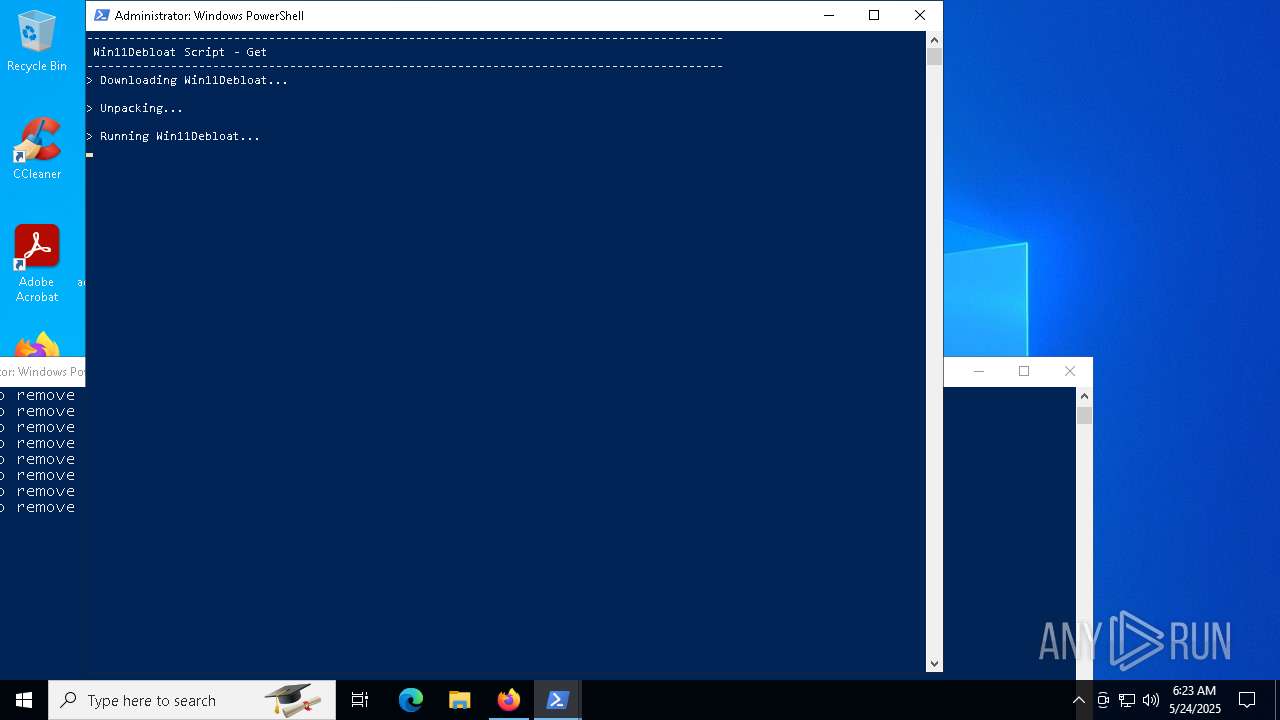
Task: Click the front PowerShell scrollbar down arrow
Action: pos(934,663)
